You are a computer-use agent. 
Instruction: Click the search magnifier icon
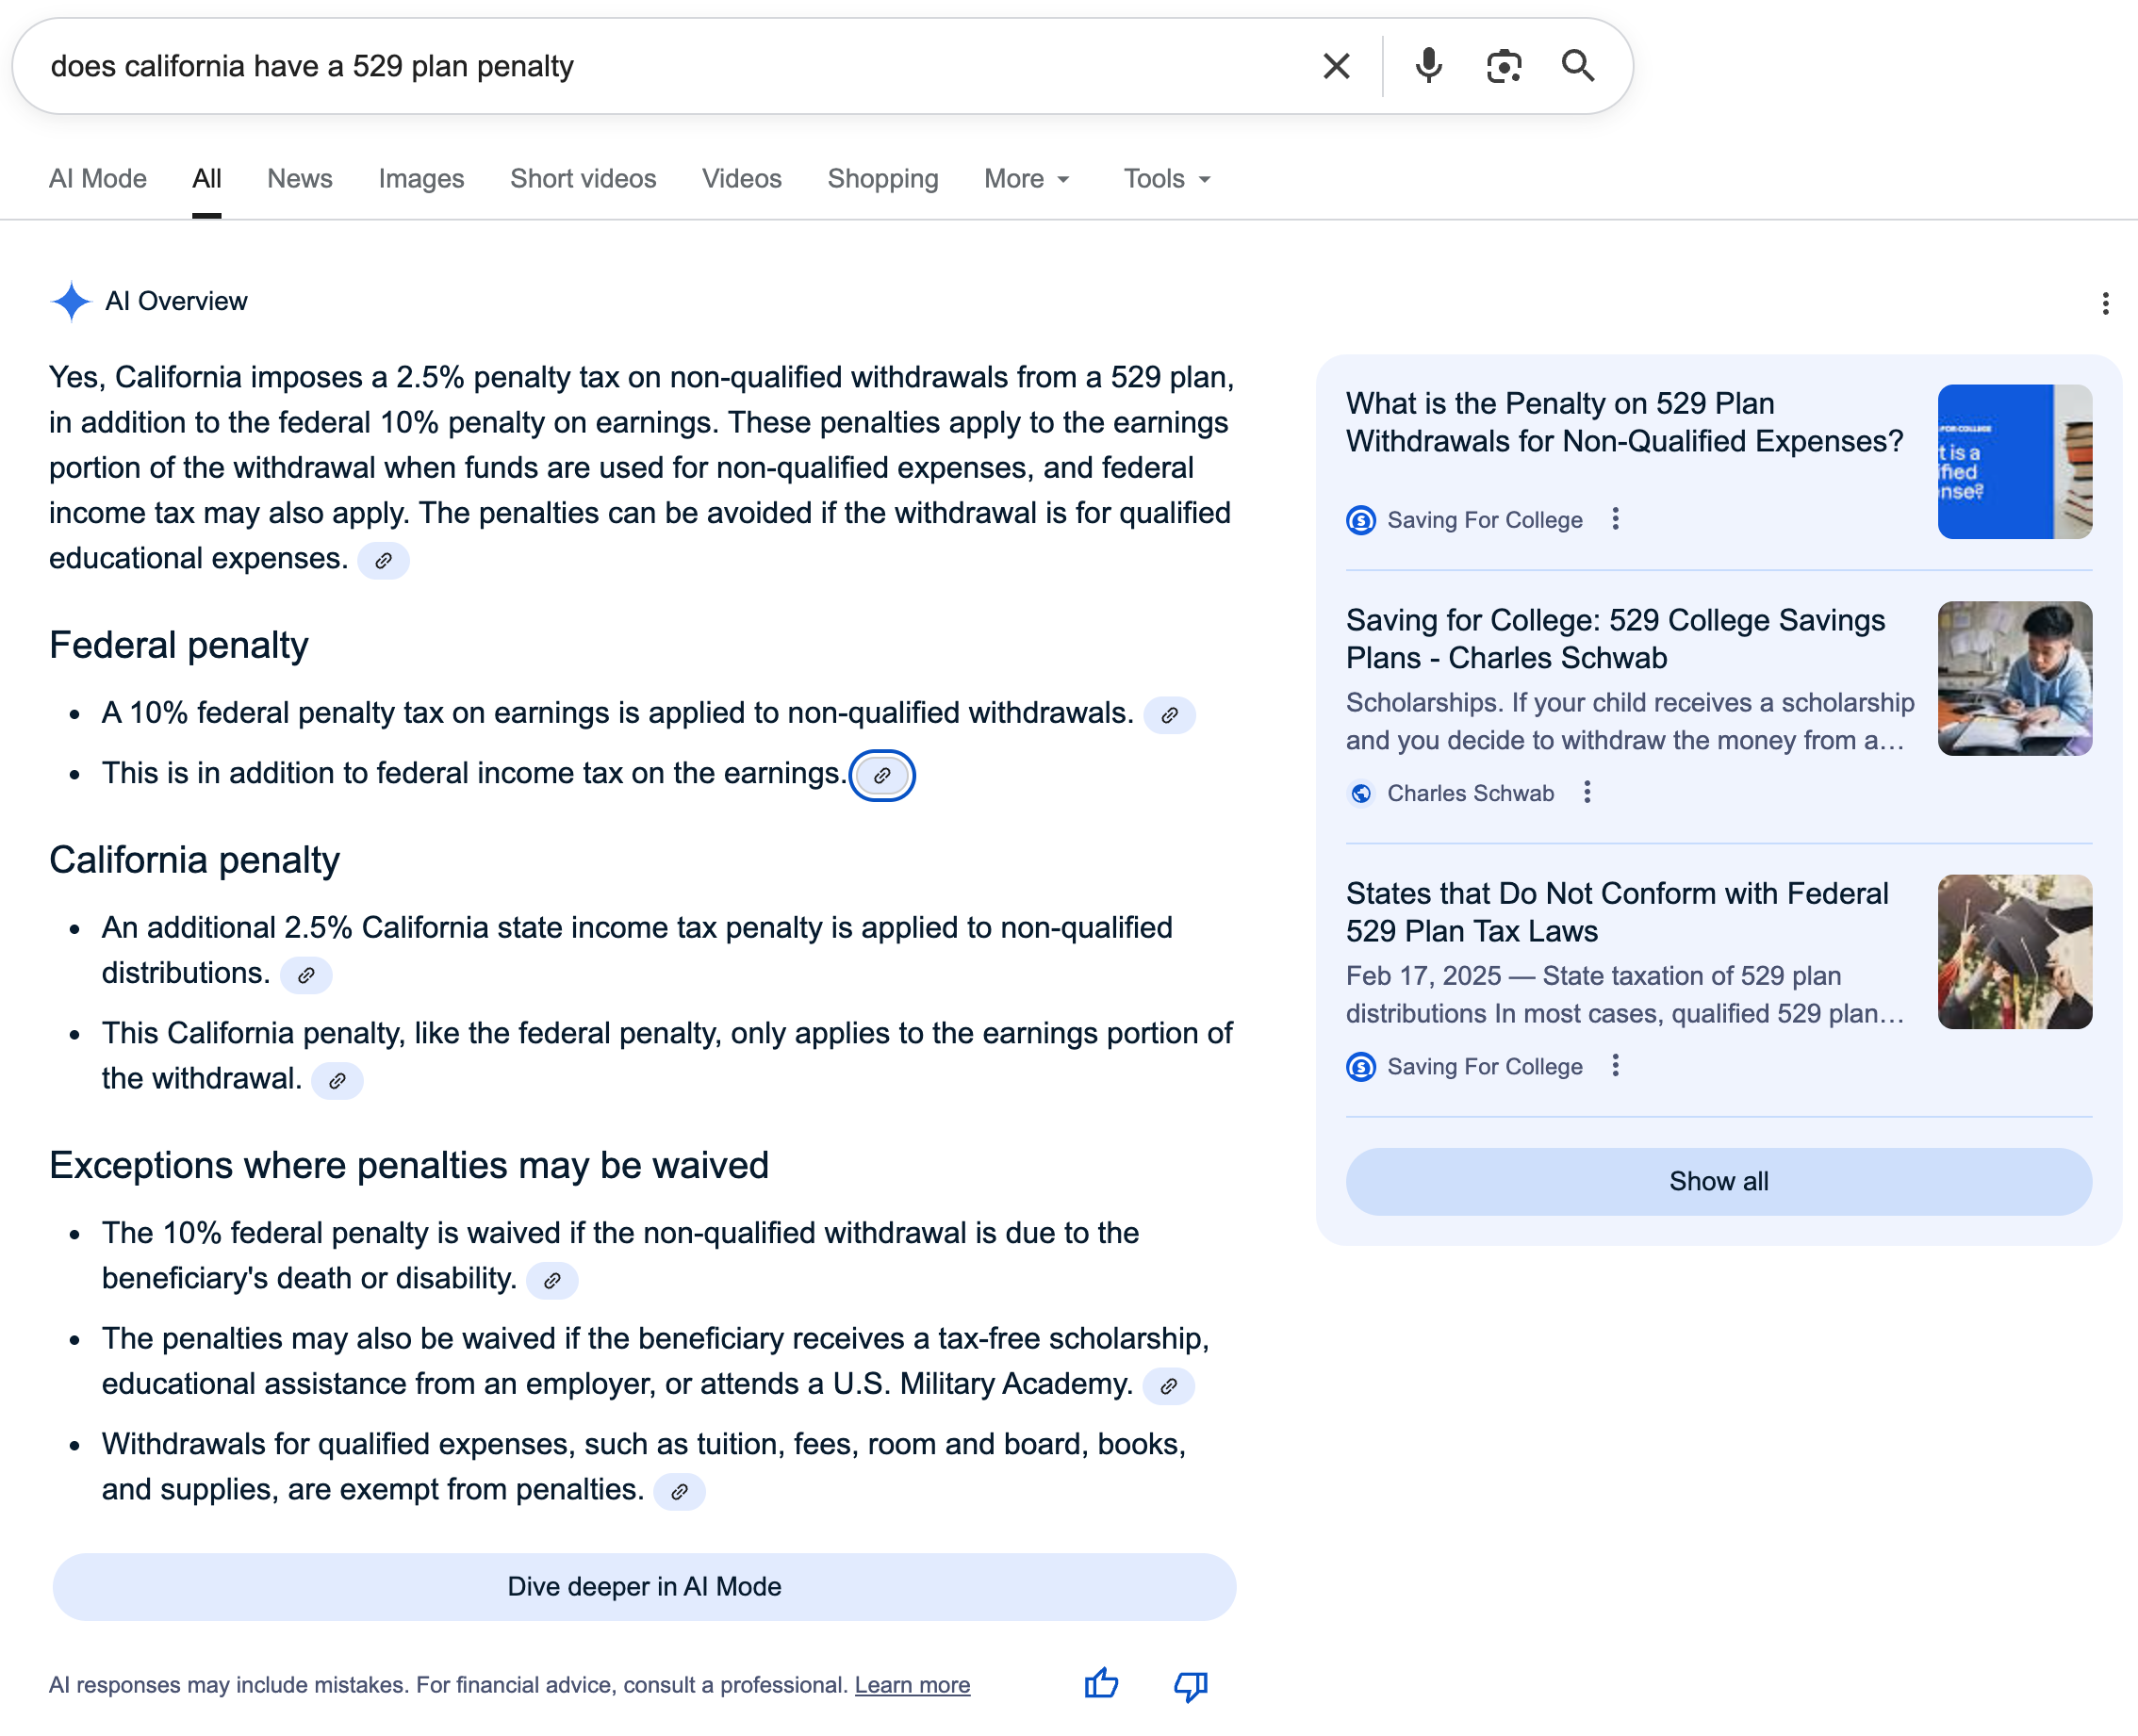coord(1579,66)
